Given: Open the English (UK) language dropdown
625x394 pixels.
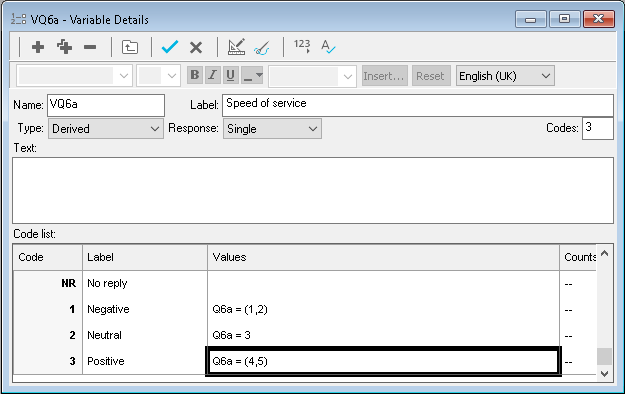Looking at the screenshot, I should point(505,76).
